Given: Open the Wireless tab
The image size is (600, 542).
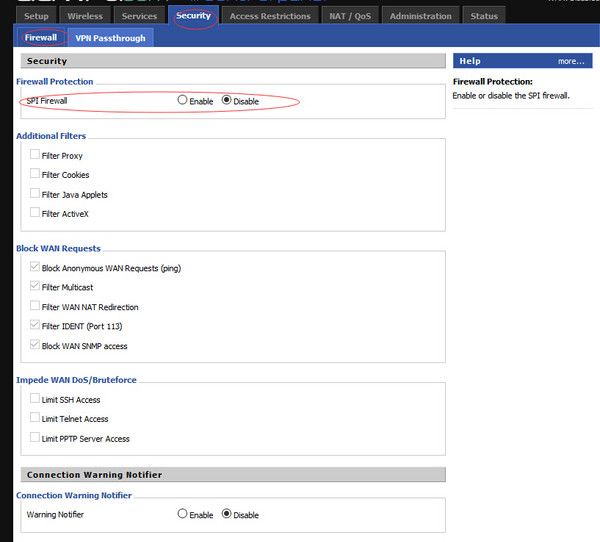Looking at the screenshot, I should pyautogui.click(x=85, y=16).
